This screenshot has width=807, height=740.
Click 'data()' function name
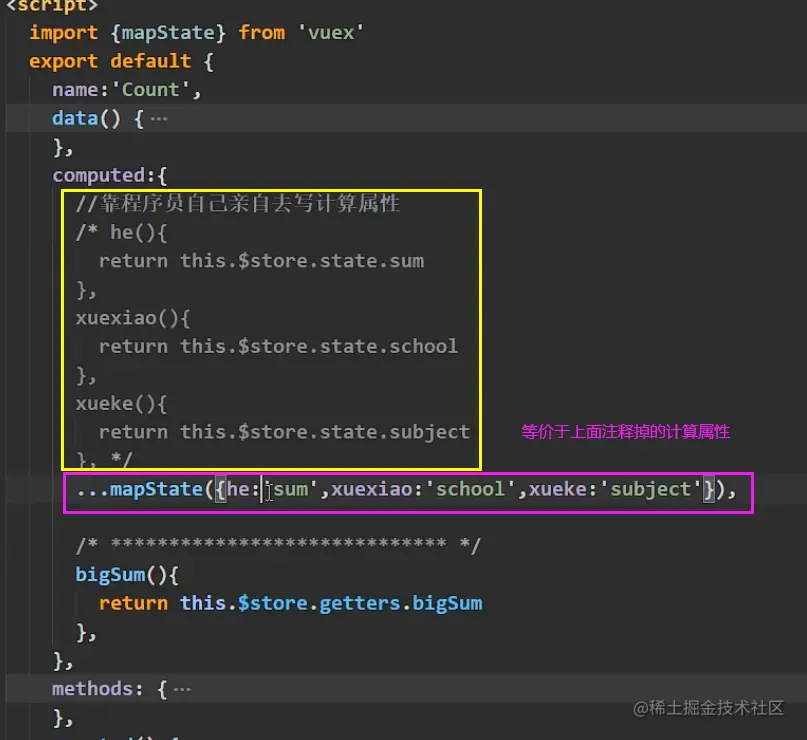86,118
